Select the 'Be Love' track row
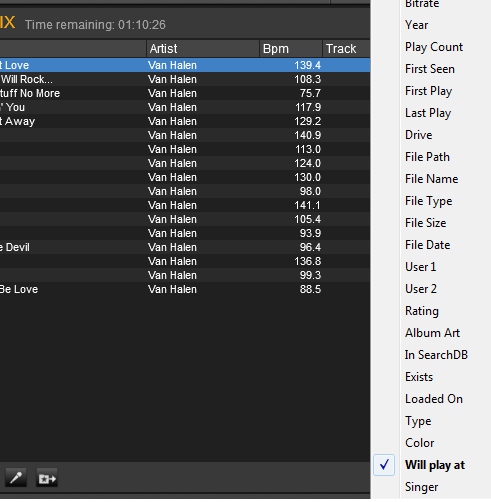The image size is (491, 502). pyautogui.click(x=185, y=289)
